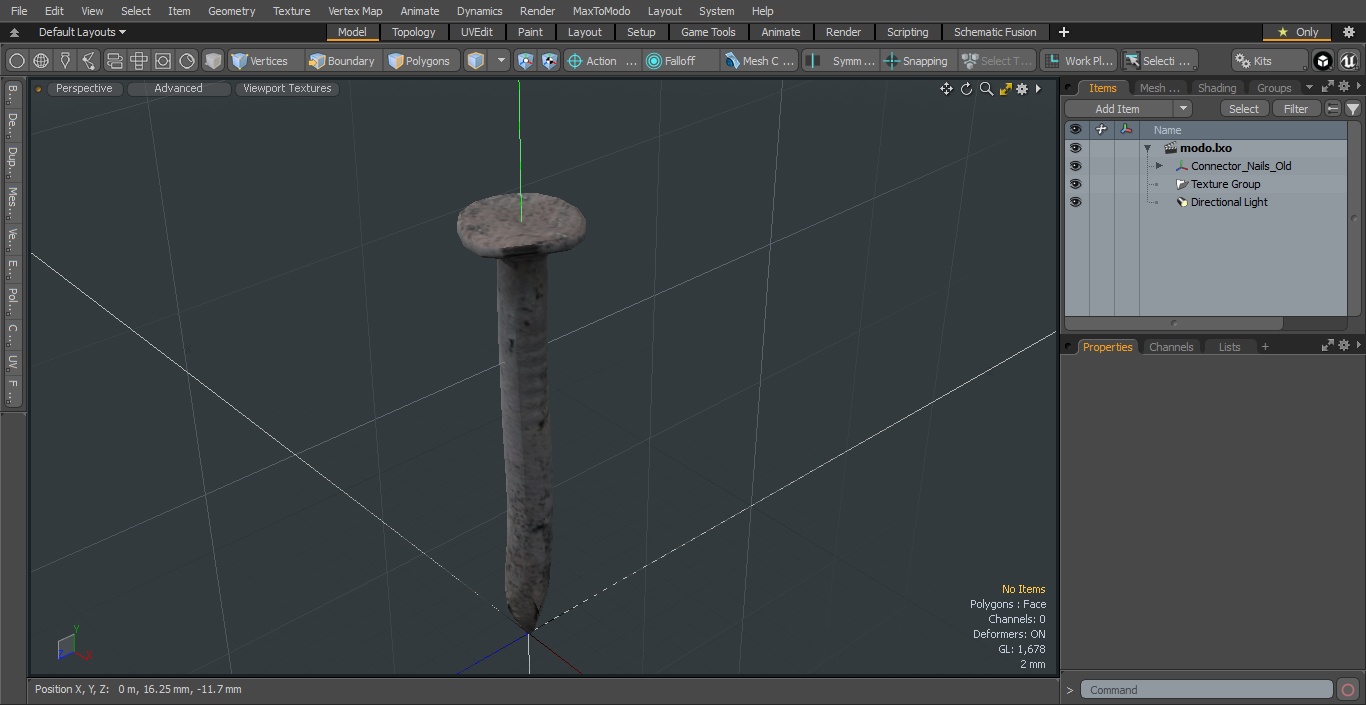Click the Unity cube icon

tap(1323, 61)
